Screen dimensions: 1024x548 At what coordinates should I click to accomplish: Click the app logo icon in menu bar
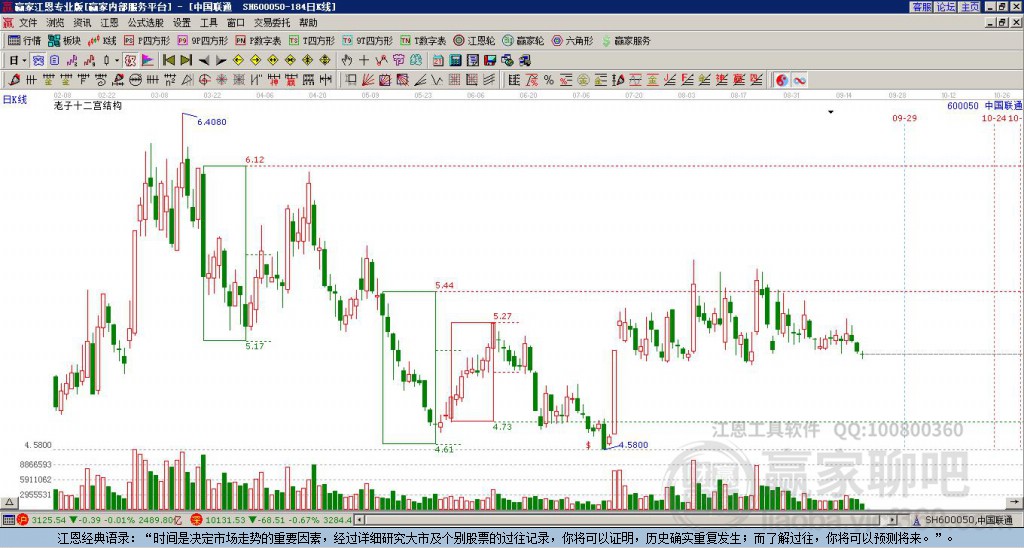tap(8, 23)
